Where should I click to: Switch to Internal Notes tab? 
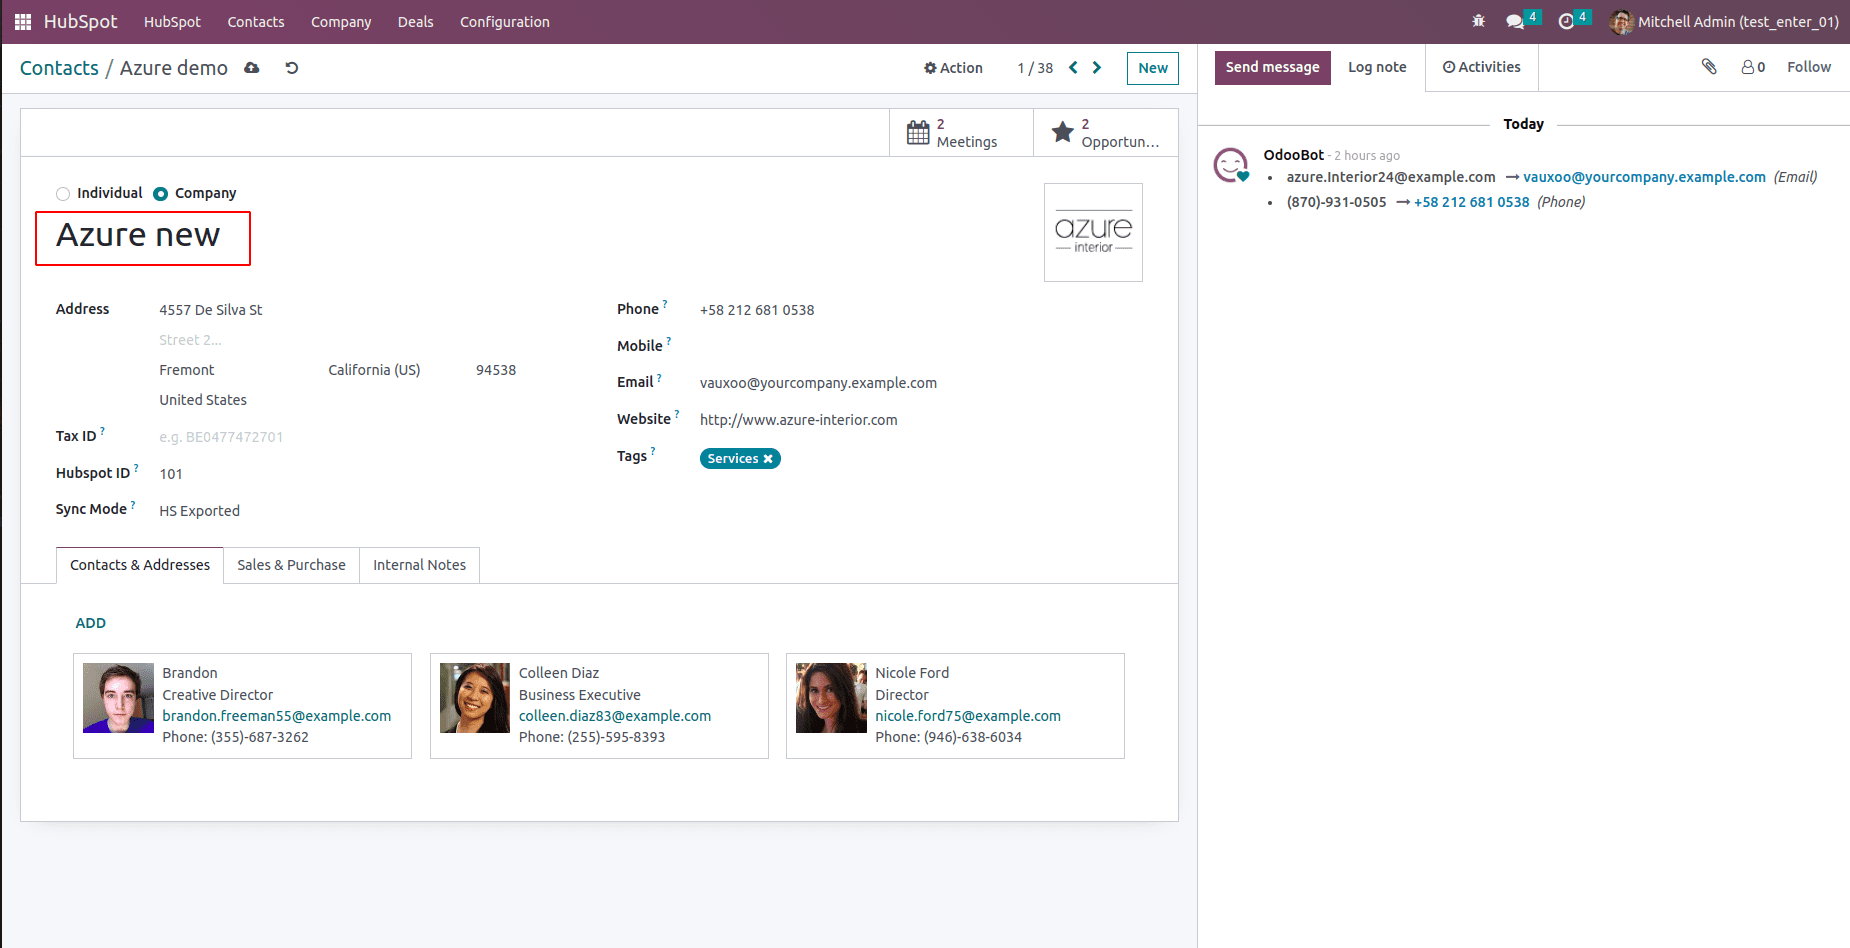tap(419, 565)
